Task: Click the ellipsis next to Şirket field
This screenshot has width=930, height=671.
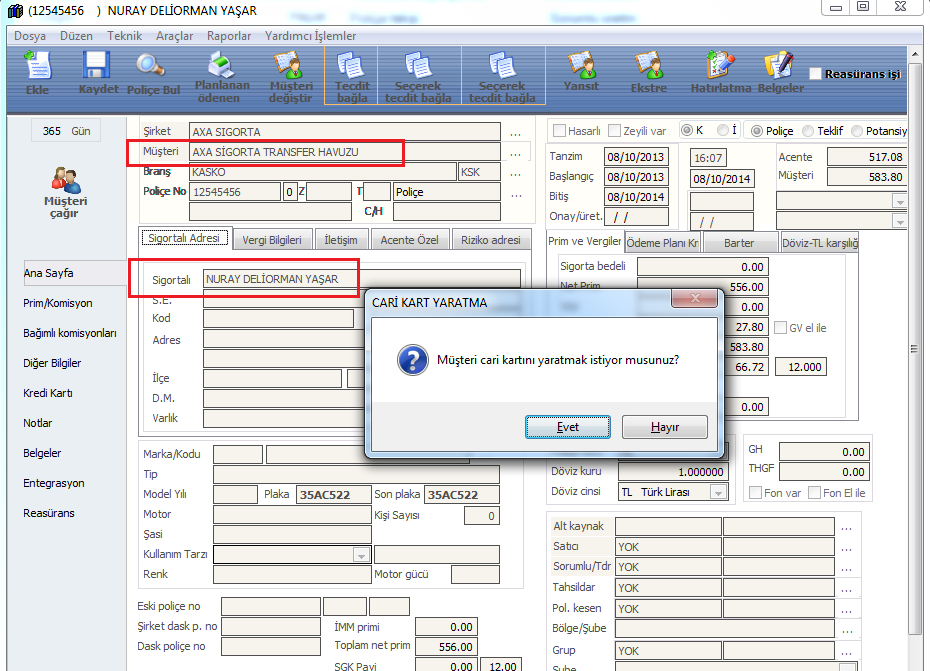Action: 515,132
